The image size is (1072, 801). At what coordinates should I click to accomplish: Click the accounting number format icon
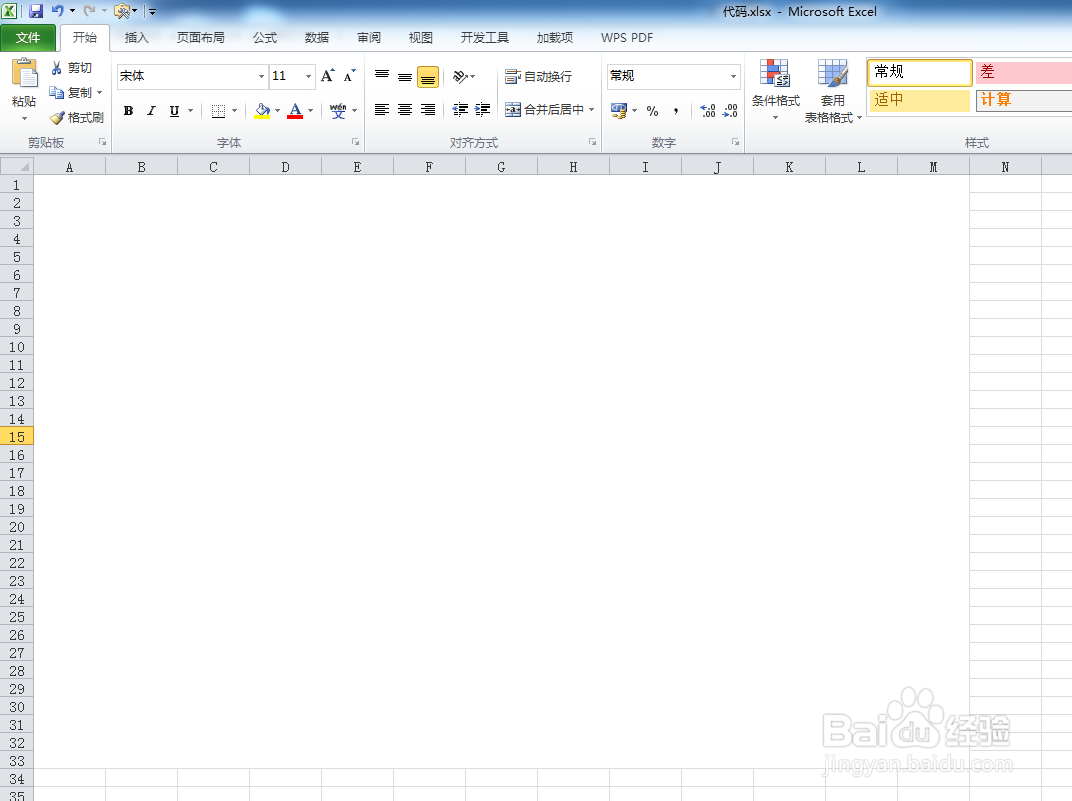point(619,111)
